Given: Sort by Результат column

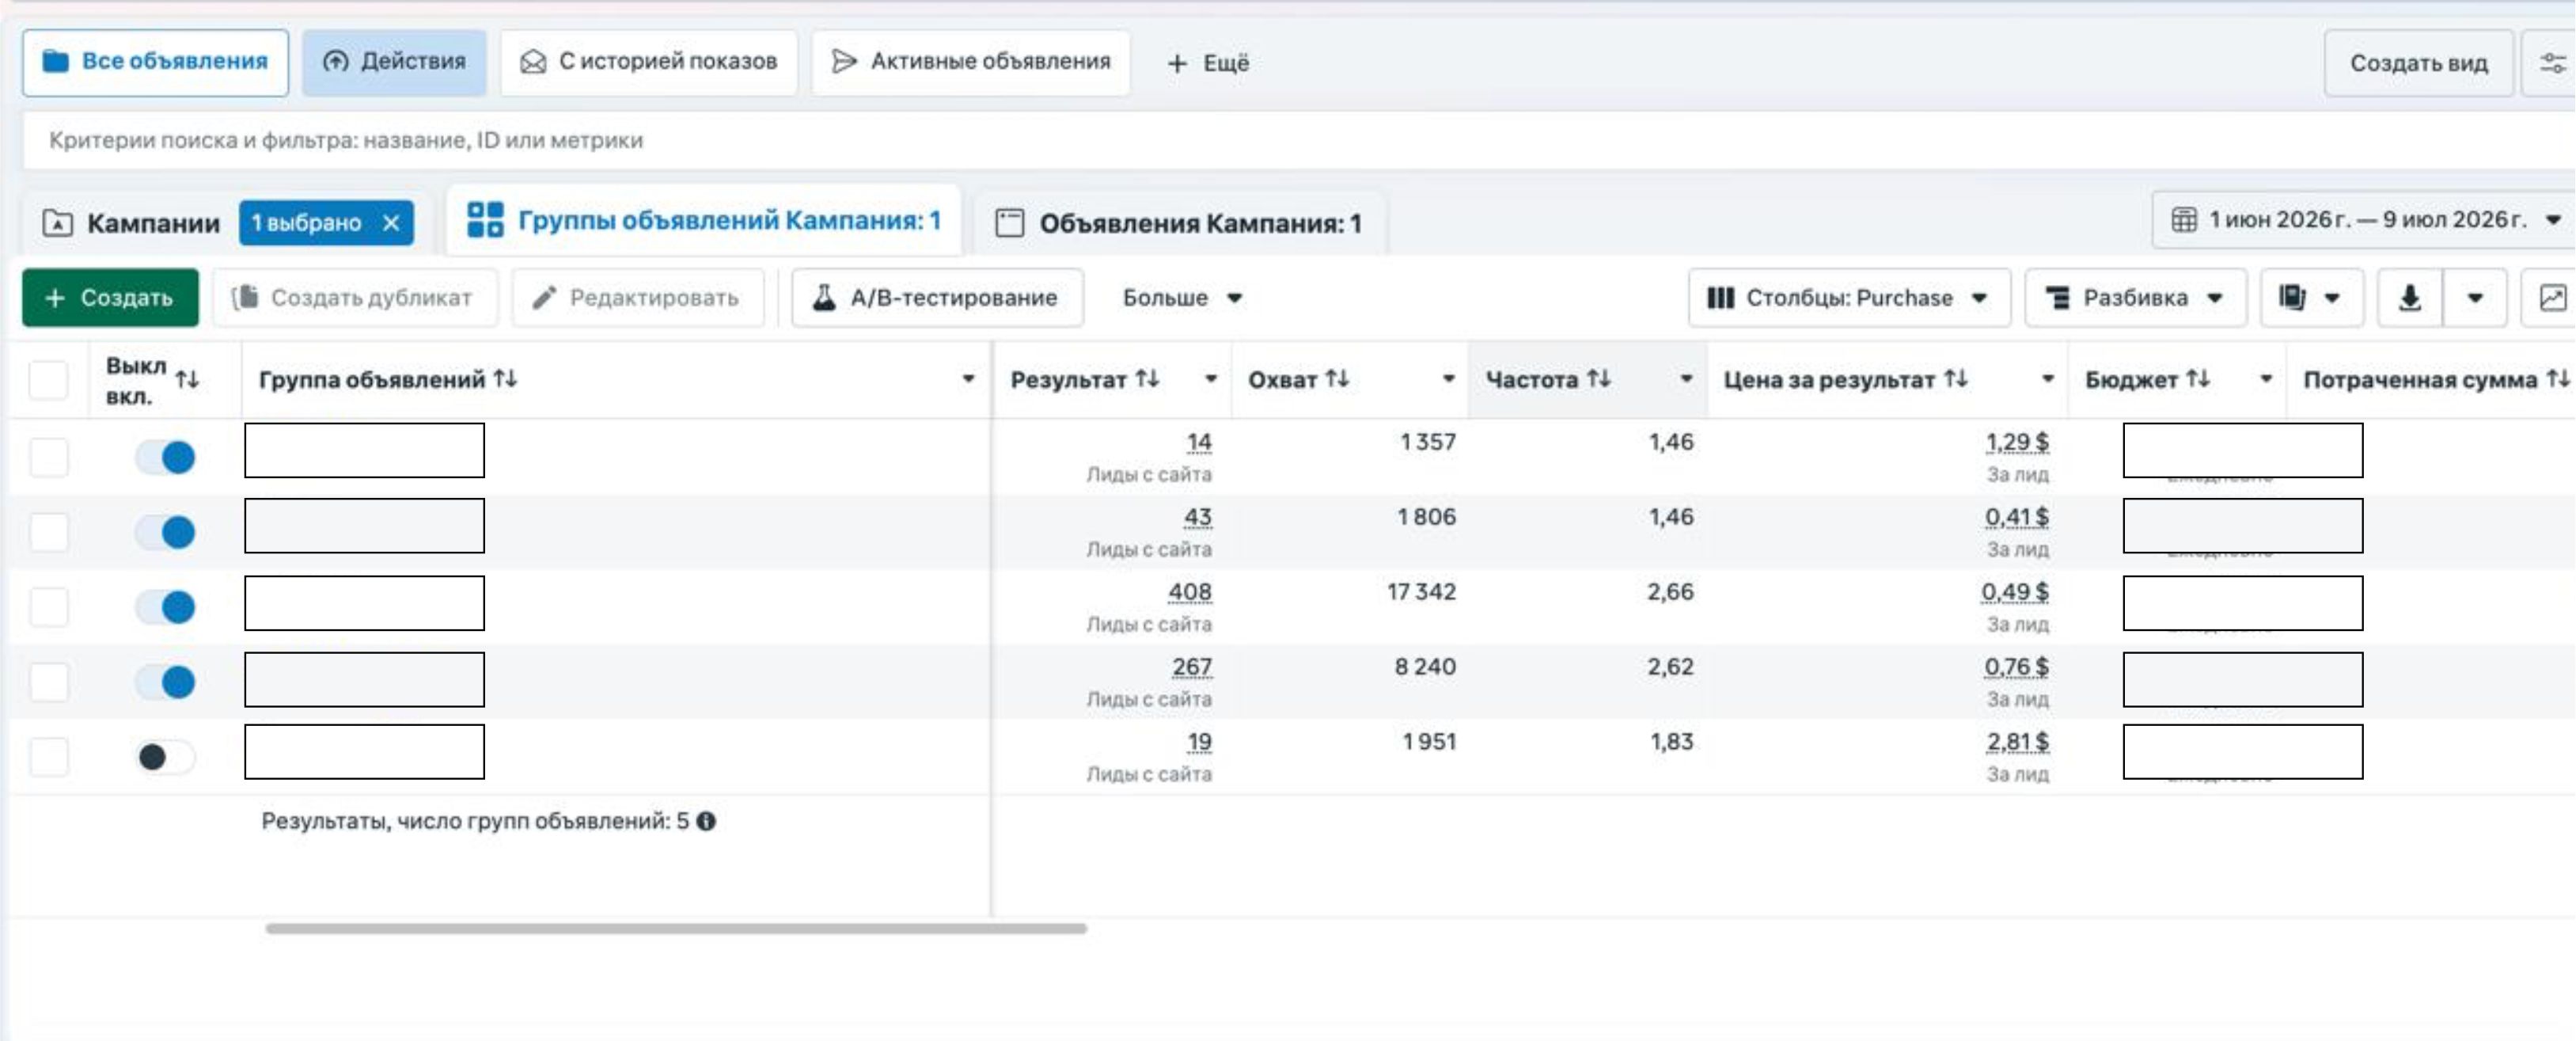Looking at the screenshot, I should pyautogui.click(x=1147, y=379).
